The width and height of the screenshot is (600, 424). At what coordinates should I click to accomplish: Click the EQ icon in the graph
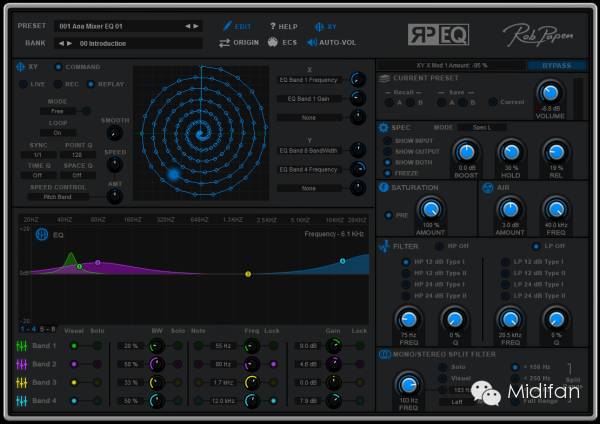point(42,234)
